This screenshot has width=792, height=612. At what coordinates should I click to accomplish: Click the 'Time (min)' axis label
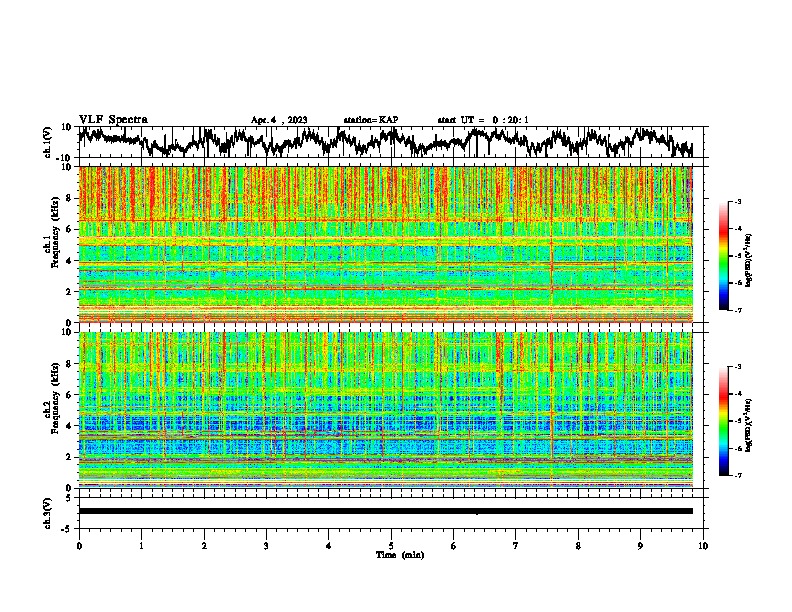pyautogui.click(x=400, y=555)
